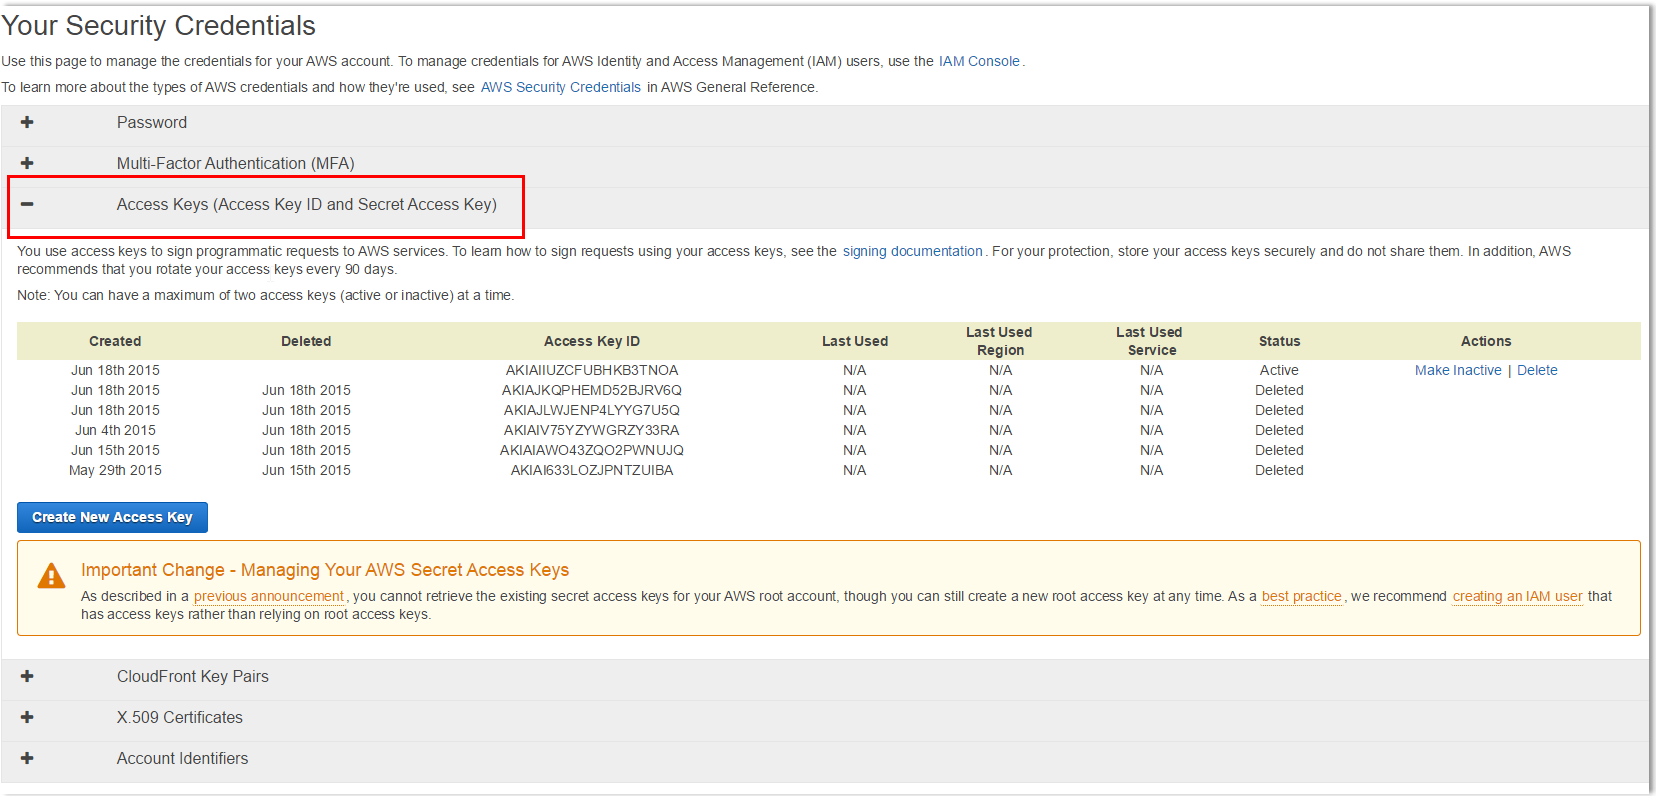This screenshot has width=1656, height=796.
Task: Click the Access Key ID column header
Action: (592, 341)
